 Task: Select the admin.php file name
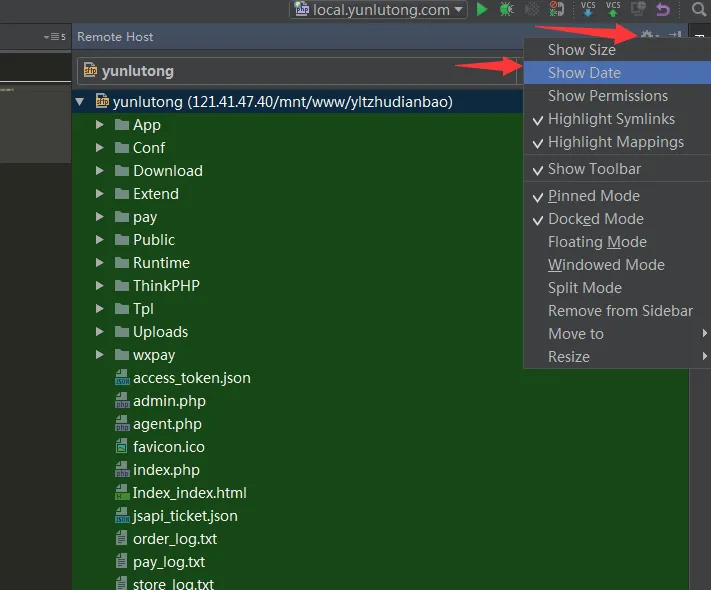(169, 401)
